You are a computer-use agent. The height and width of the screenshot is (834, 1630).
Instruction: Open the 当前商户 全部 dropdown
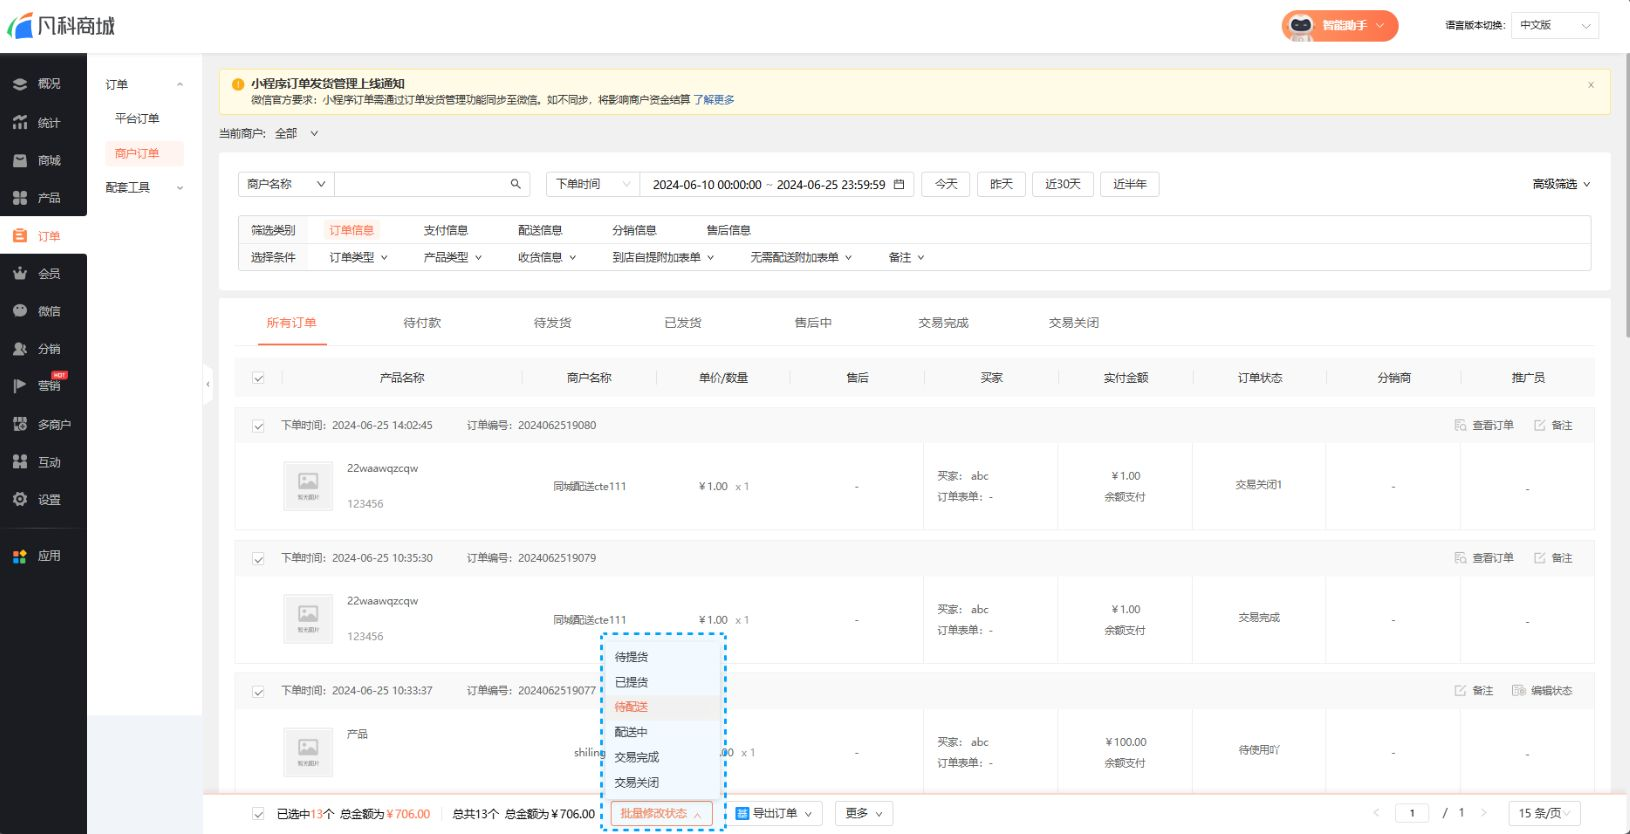pos(296,133)
